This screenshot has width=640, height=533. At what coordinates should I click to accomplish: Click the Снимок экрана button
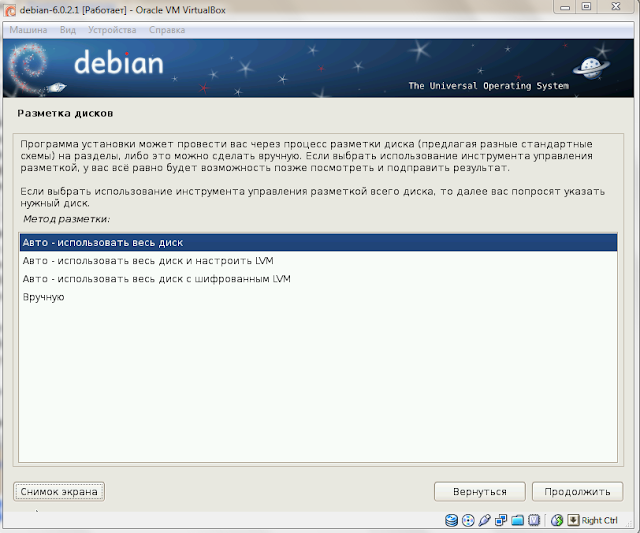point(59,491)
